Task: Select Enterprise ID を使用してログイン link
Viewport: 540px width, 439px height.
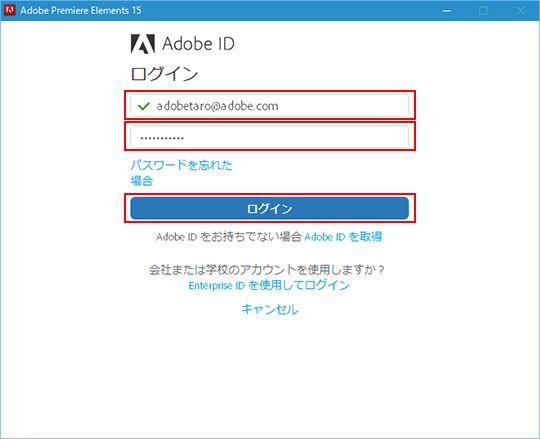Action: [269, 285]
